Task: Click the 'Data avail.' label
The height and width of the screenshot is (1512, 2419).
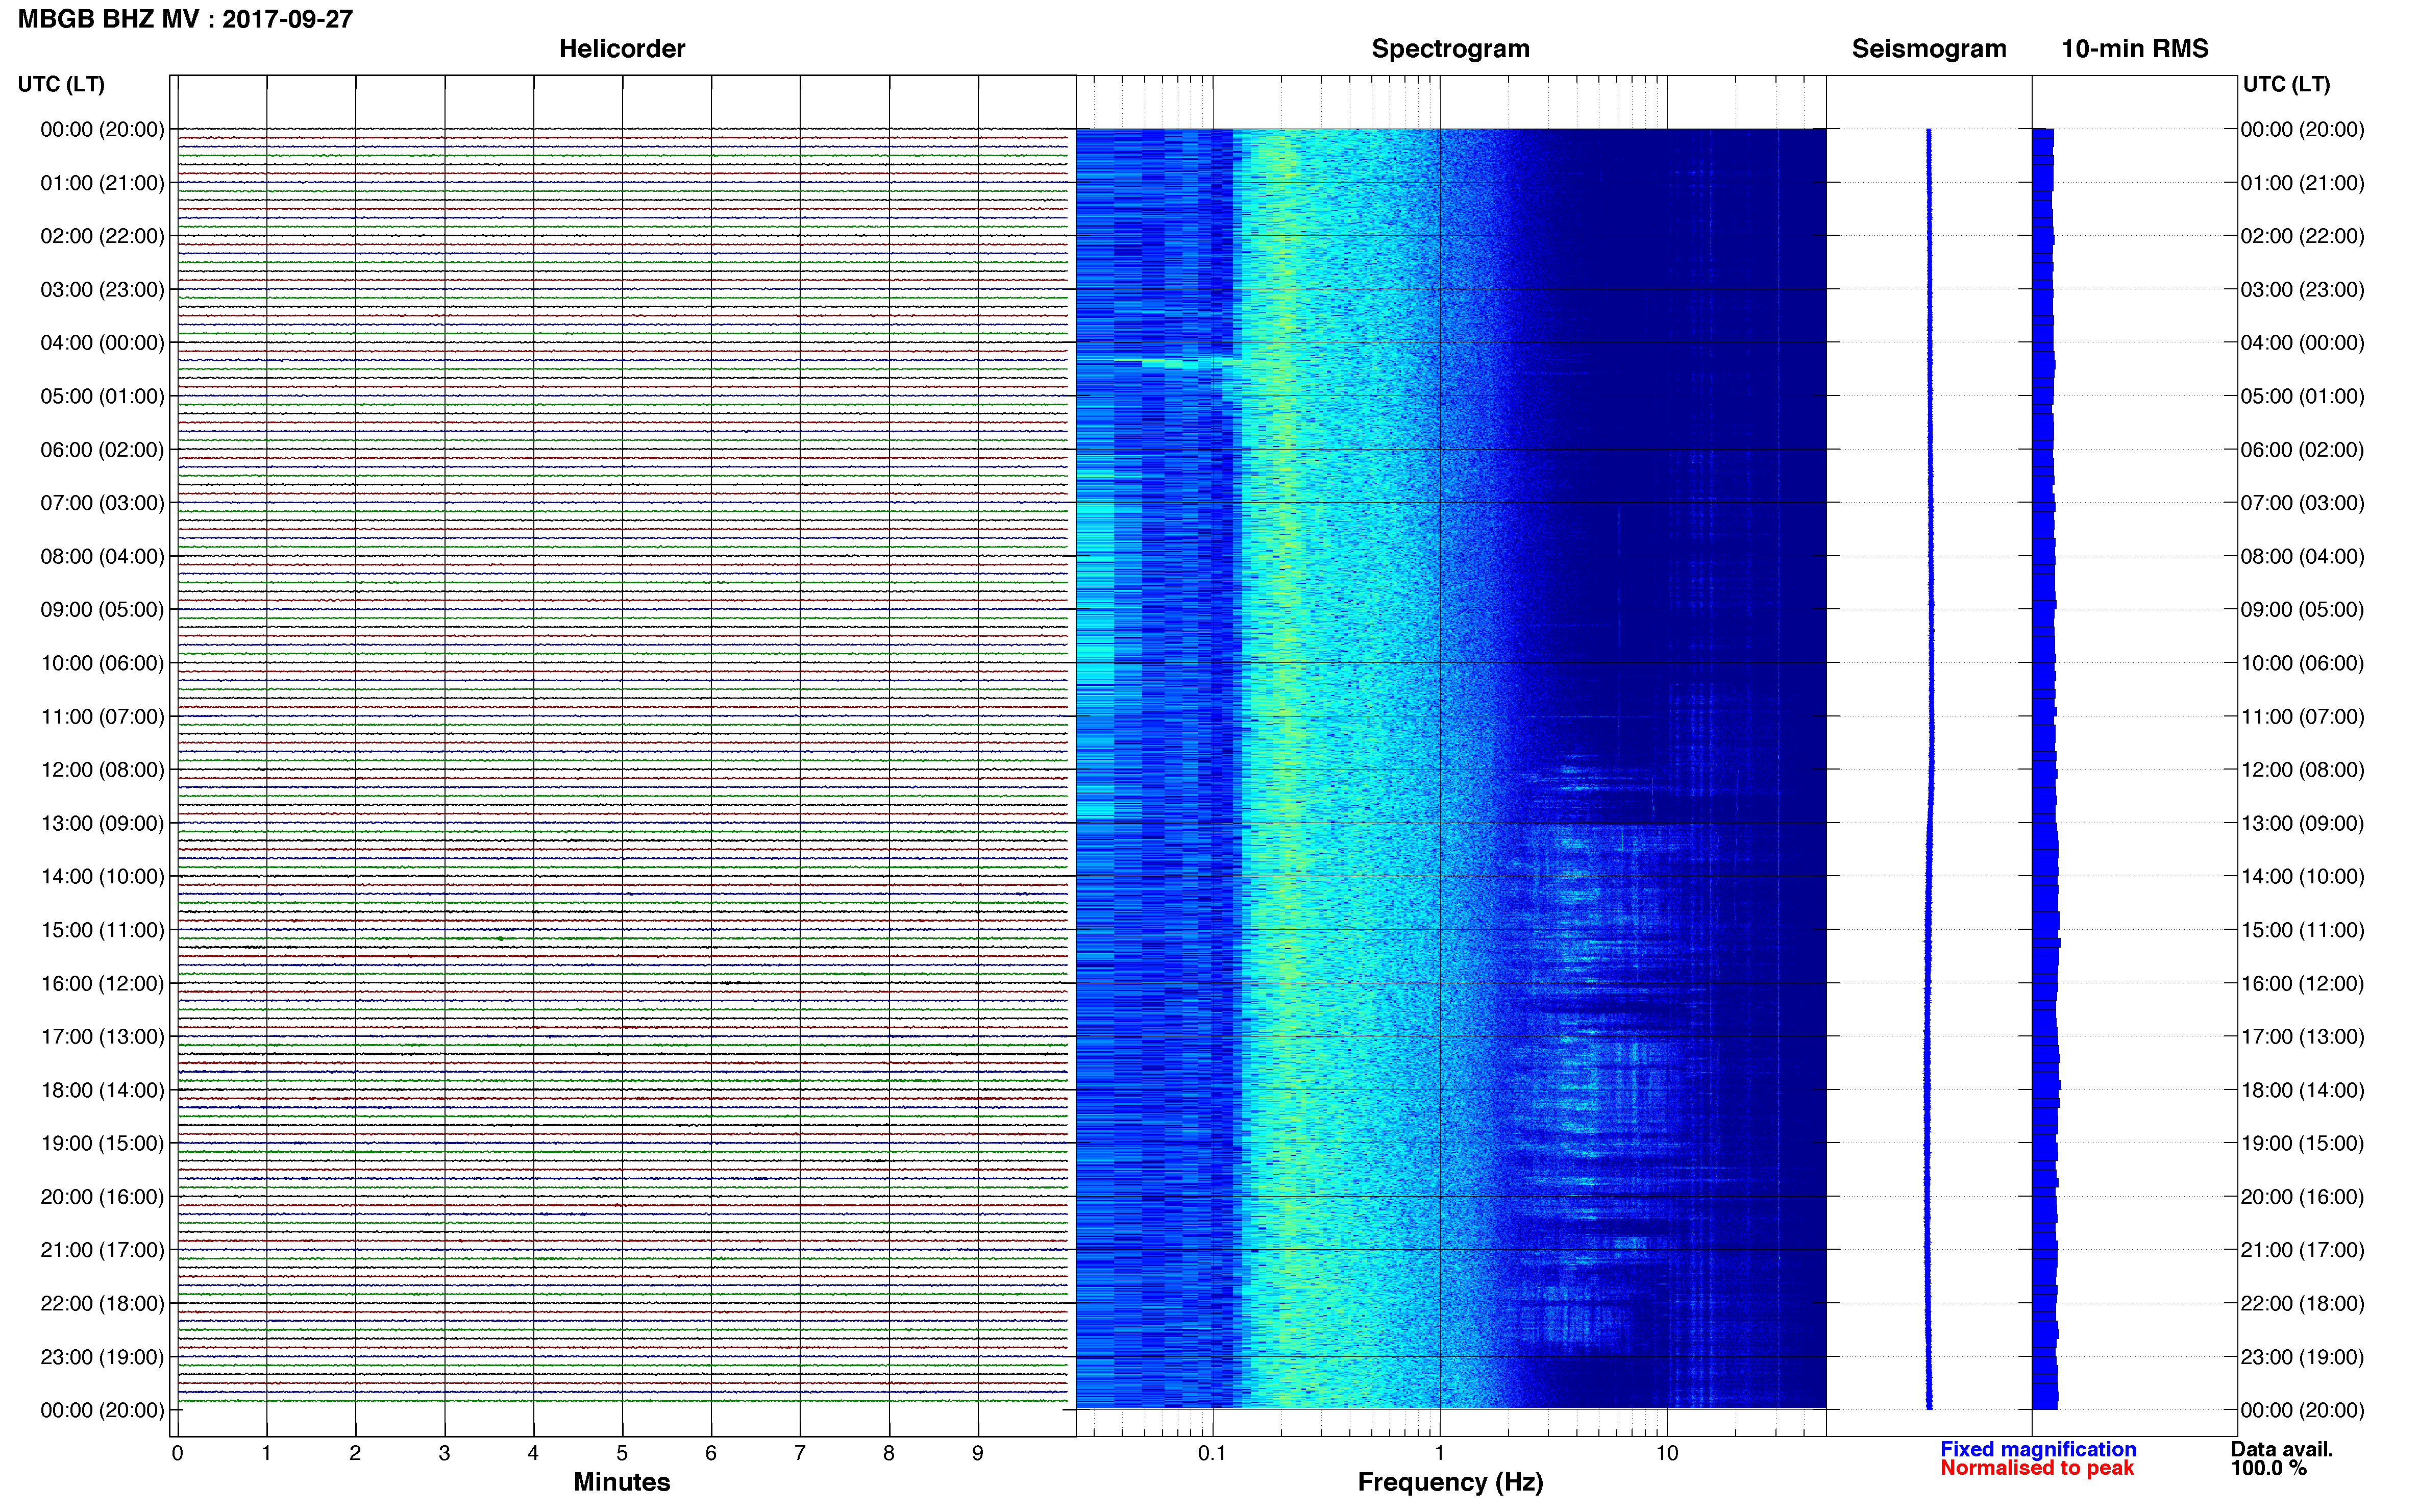Action: pyautogui.click(x=2282, y=1449)
